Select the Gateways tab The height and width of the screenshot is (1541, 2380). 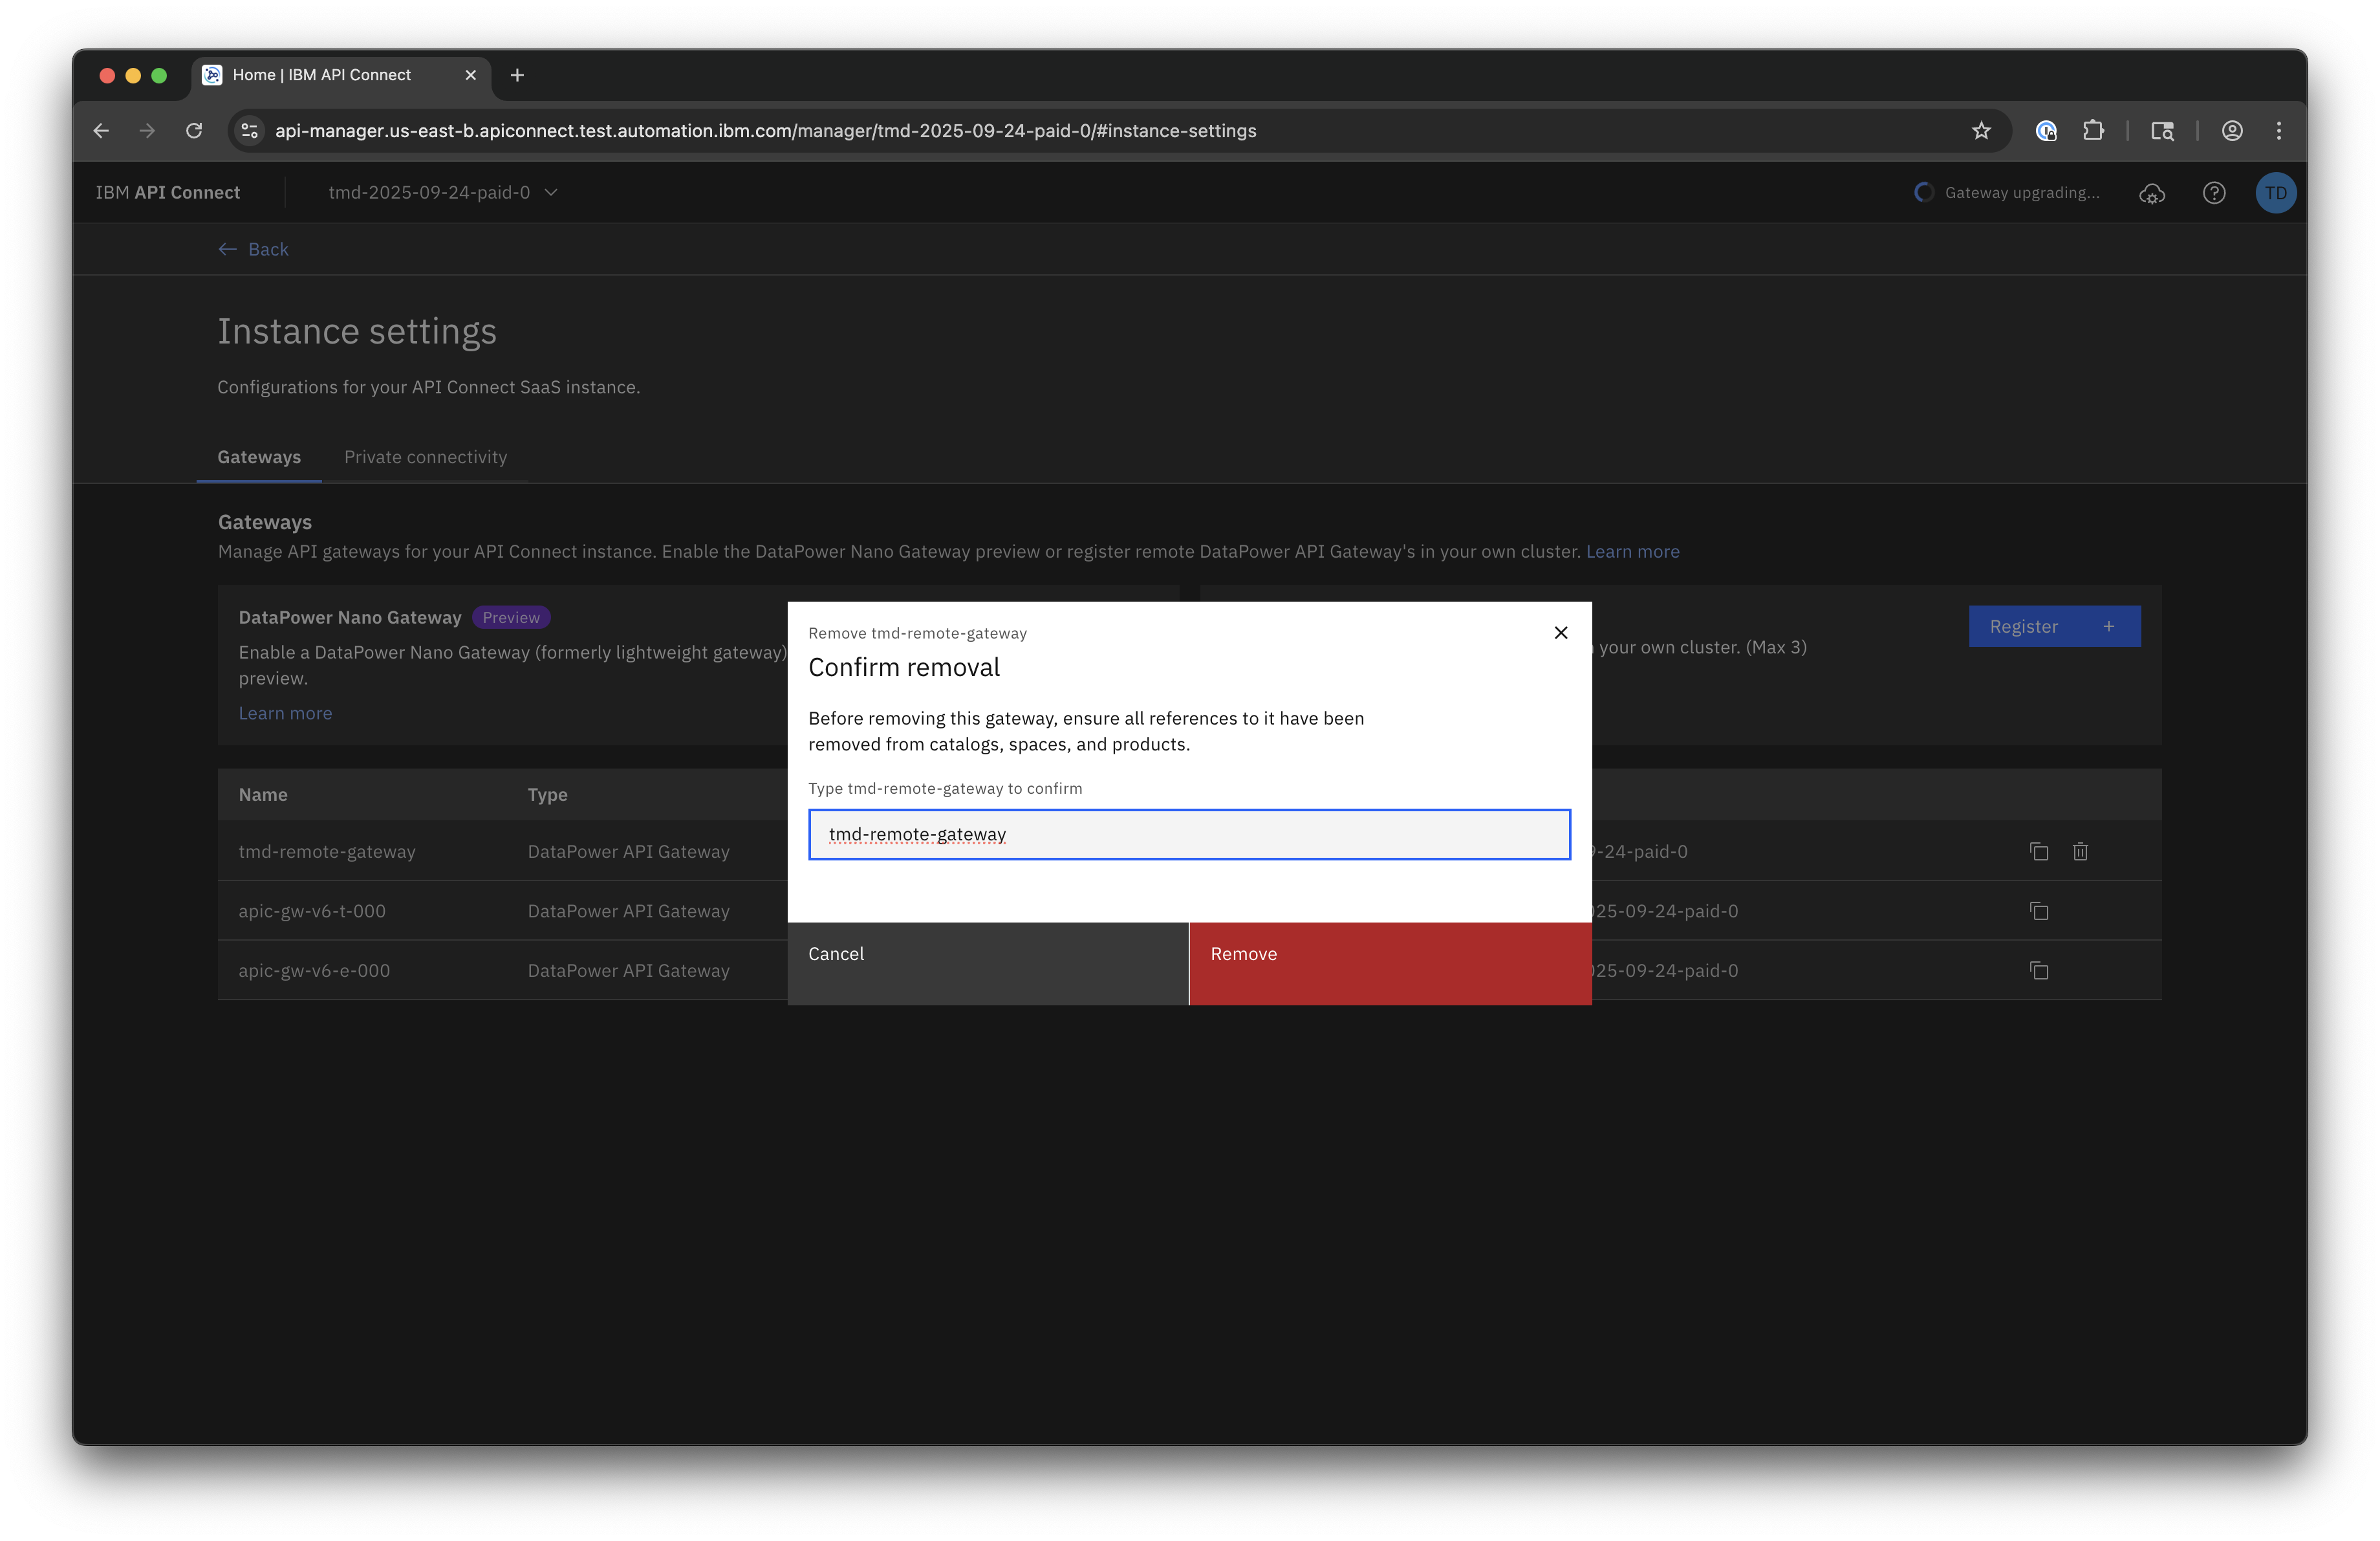(259, 457)
